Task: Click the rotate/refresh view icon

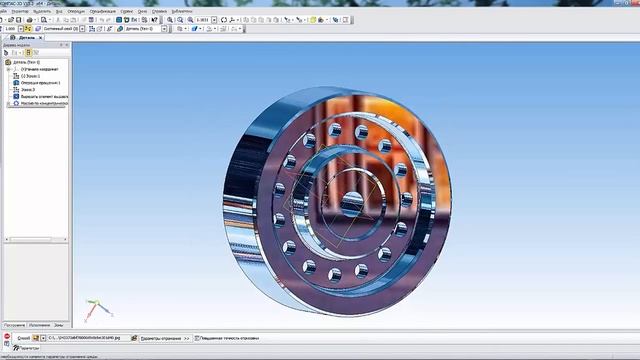Action: [x=224, y=20]
